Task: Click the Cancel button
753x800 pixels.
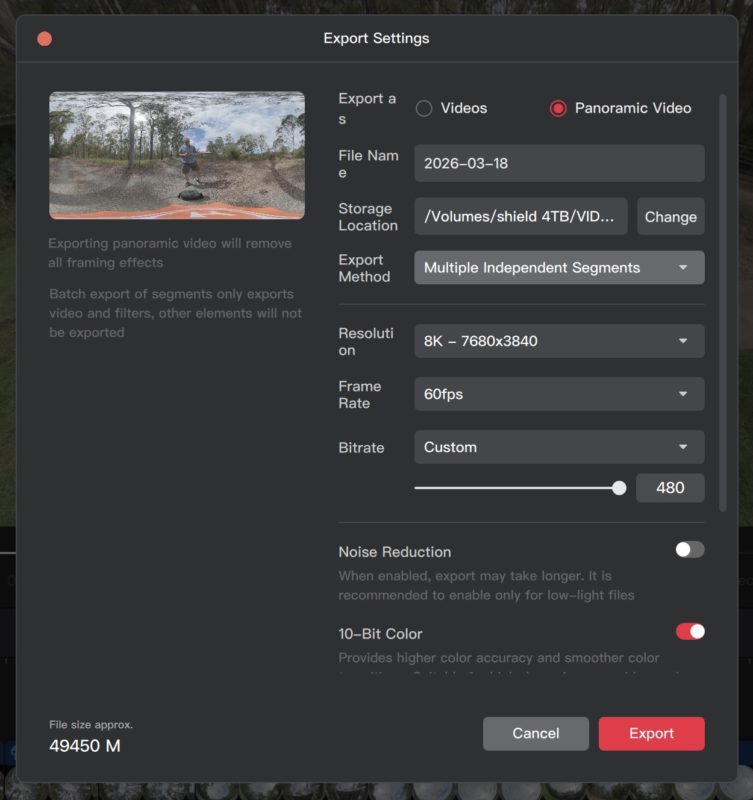Action: click(536, 733)
